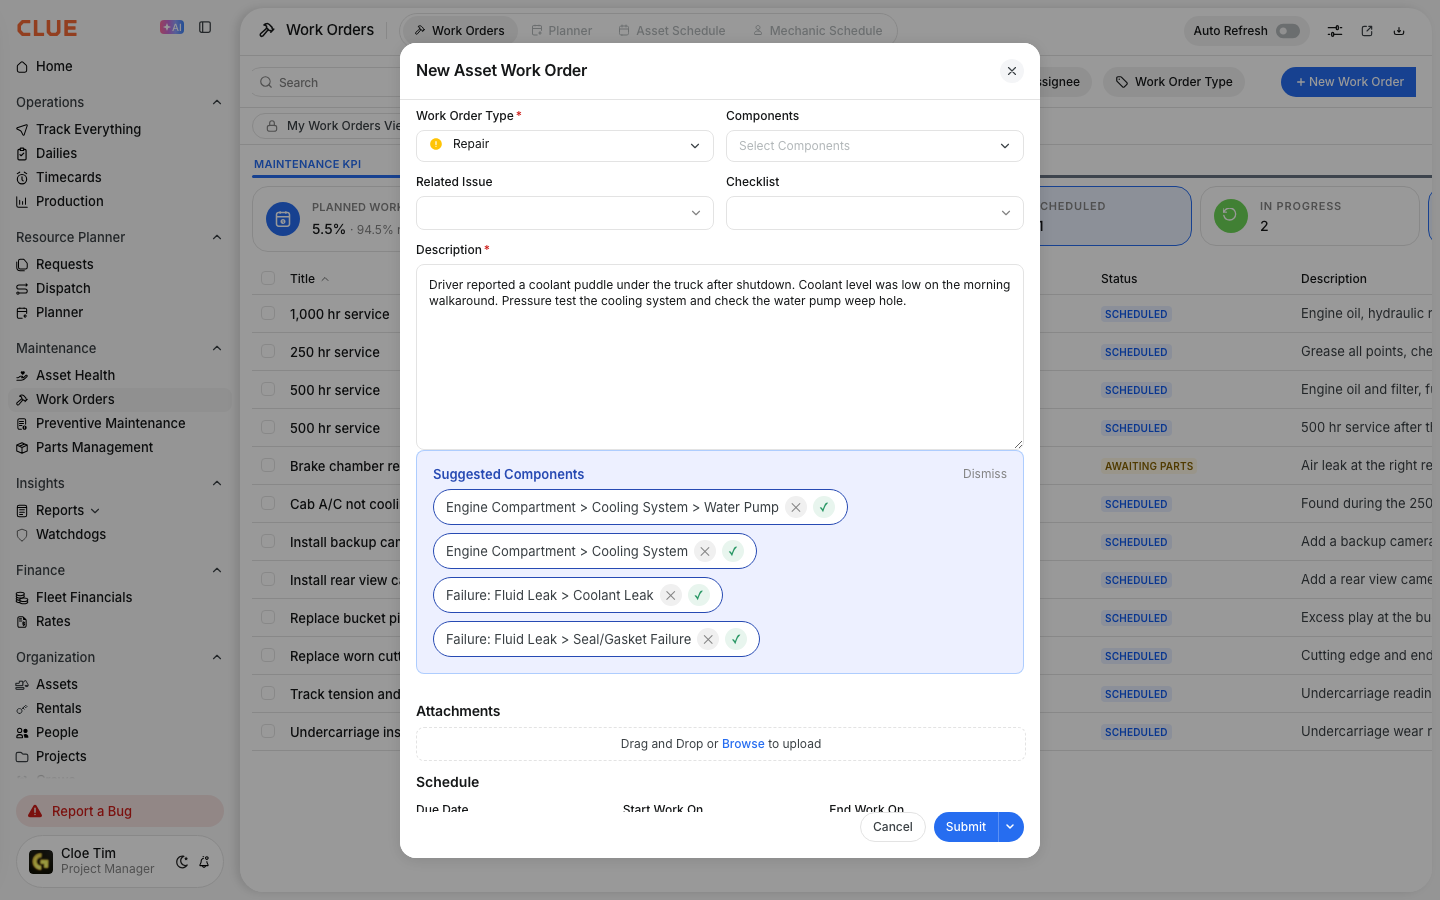Check the 250 hr service row
This screenshot has height=900, width=1440.
coord(268,351)
